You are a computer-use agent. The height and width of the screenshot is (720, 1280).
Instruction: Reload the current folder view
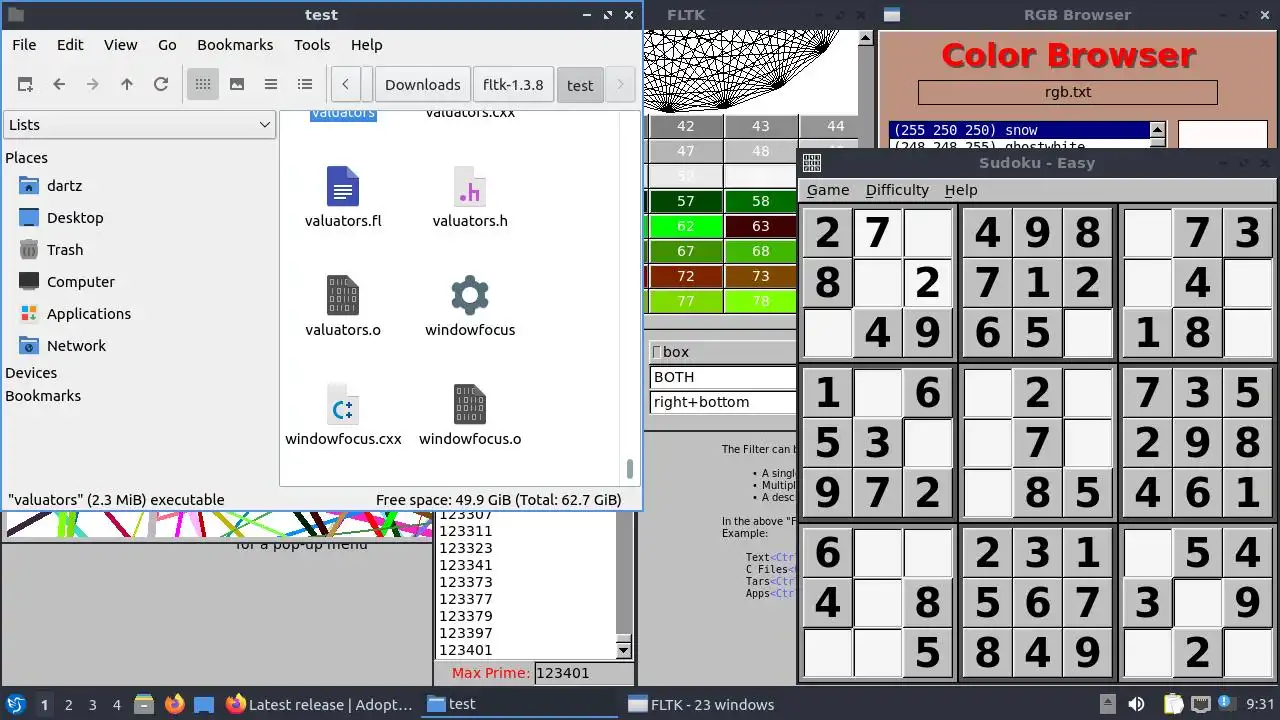click(161, 85)
